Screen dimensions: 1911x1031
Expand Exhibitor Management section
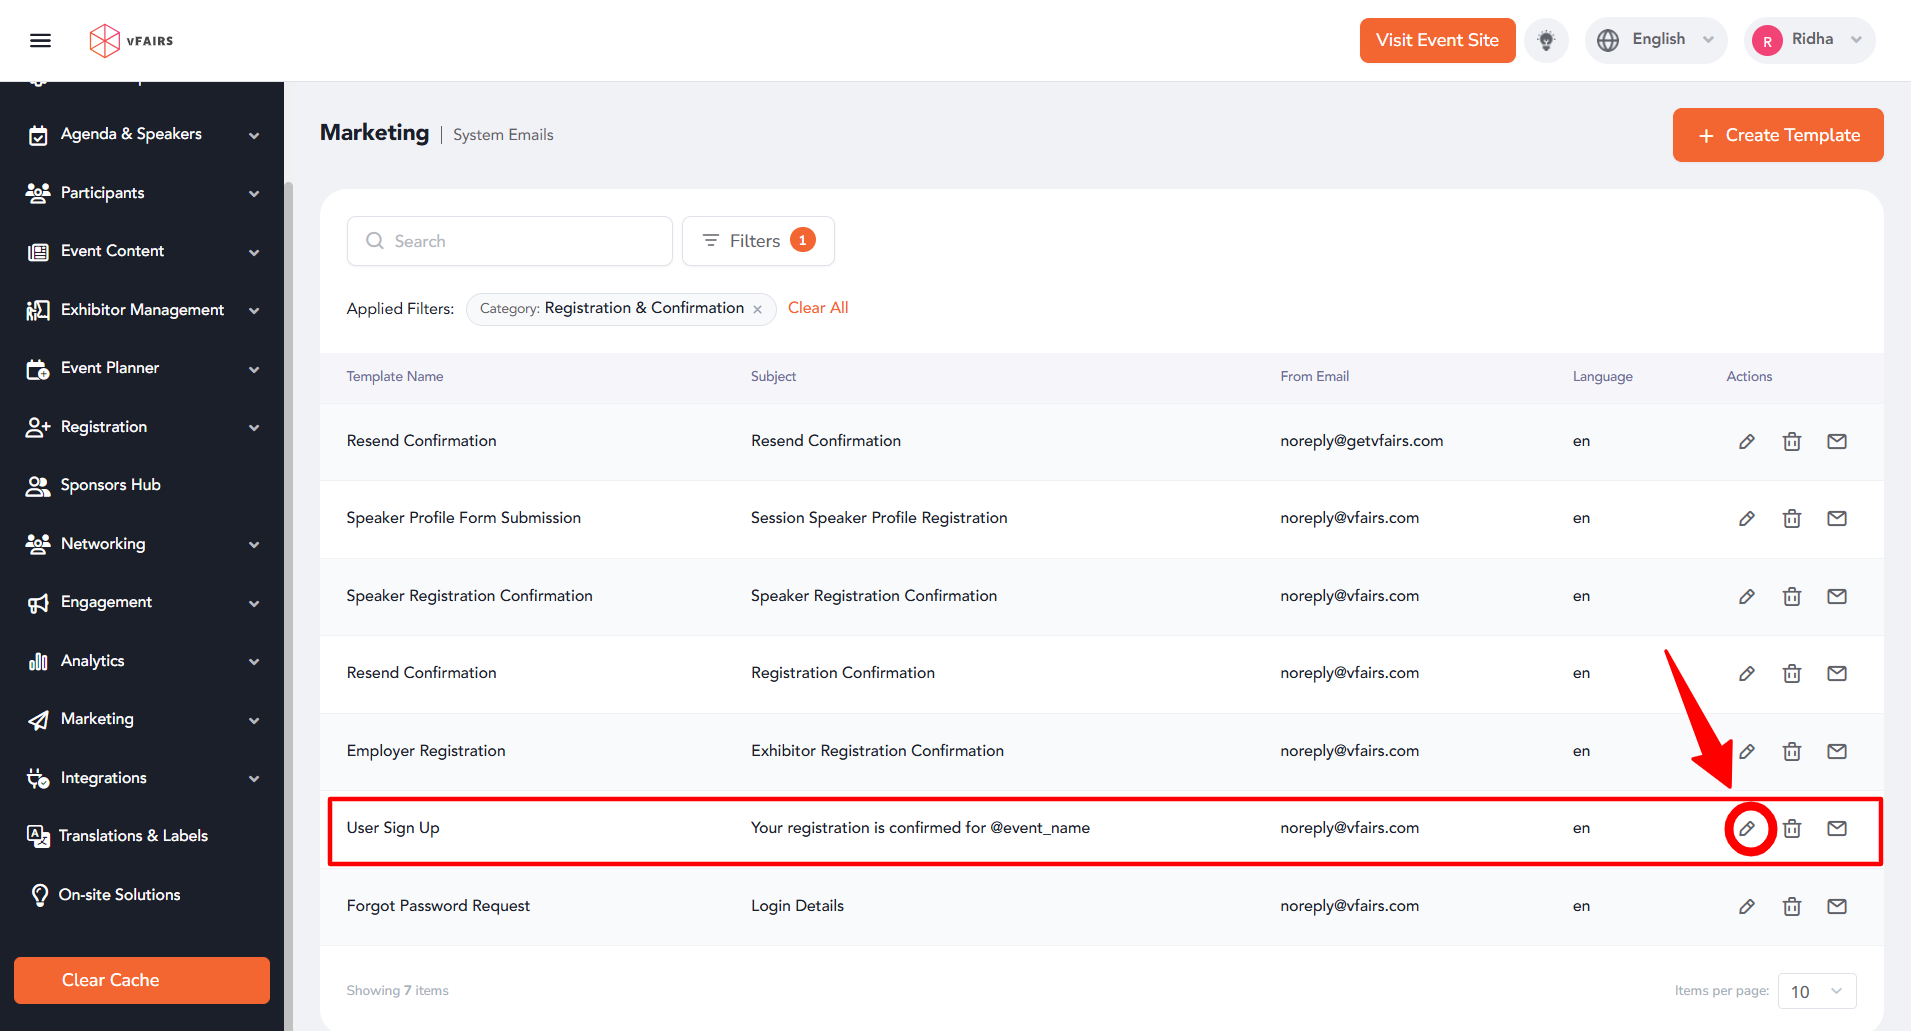click(142, 310)
